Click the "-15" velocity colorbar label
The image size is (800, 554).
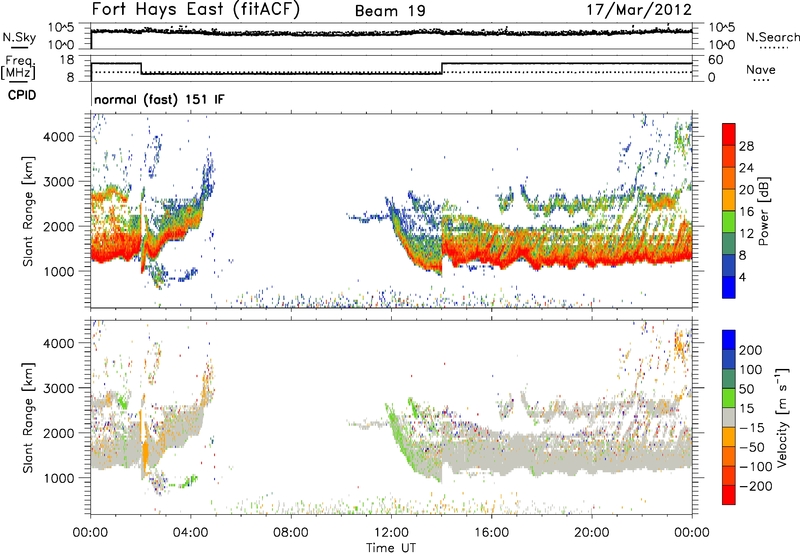tap(752, 427)
